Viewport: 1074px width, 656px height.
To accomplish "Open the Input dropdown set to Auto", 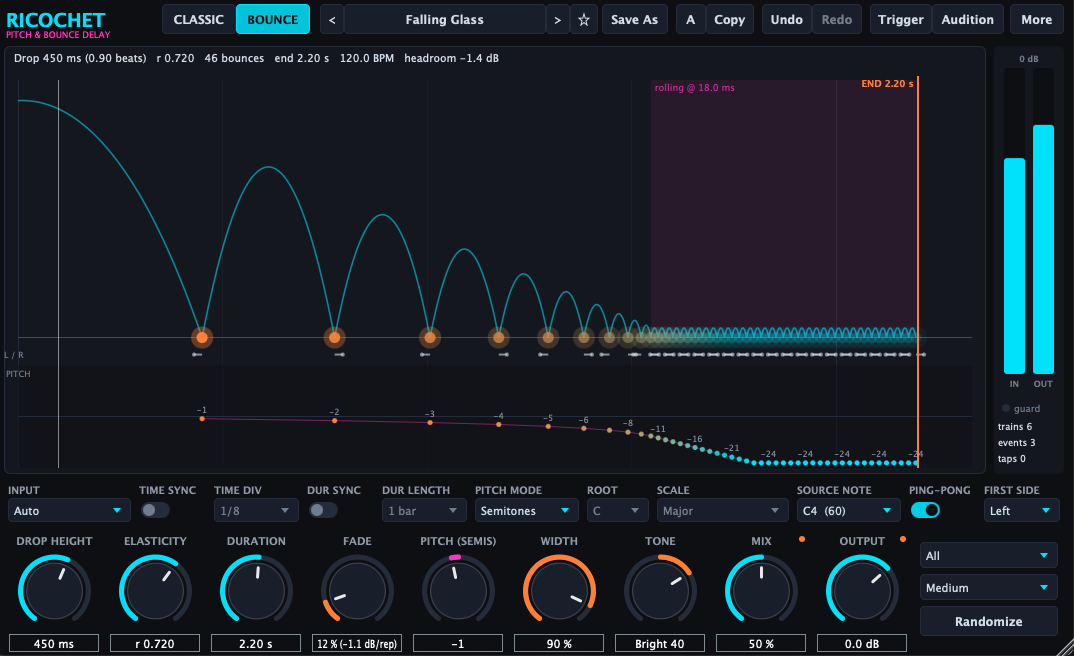I will point(68,511).
